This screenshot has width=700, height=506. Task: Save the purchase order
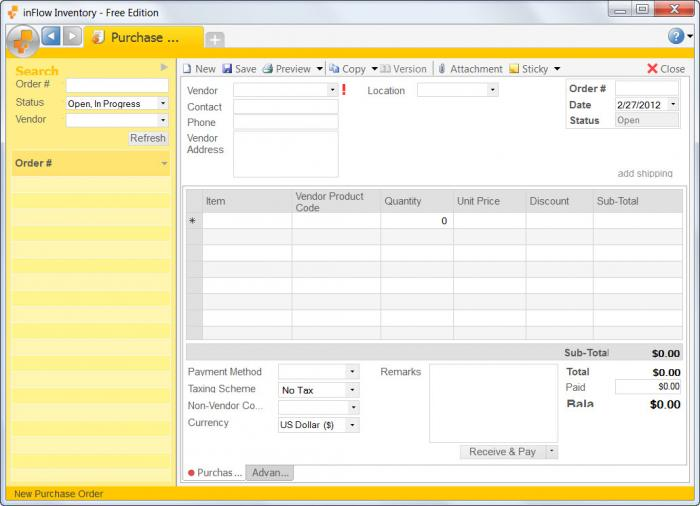coord(240,69)
